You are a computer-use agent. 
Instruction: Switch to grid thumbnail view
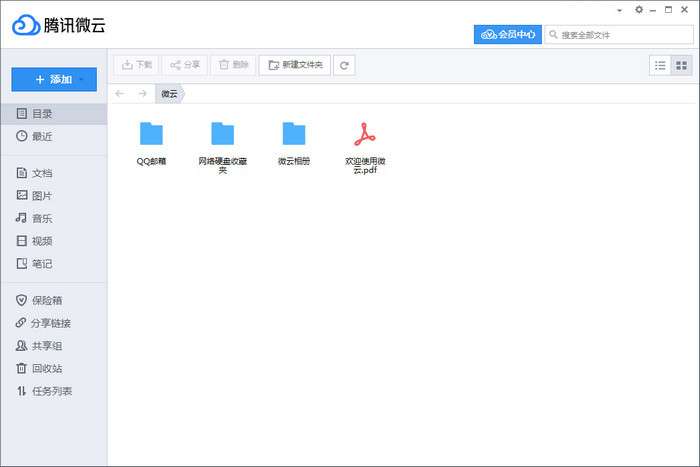click(x=682, y=65)
